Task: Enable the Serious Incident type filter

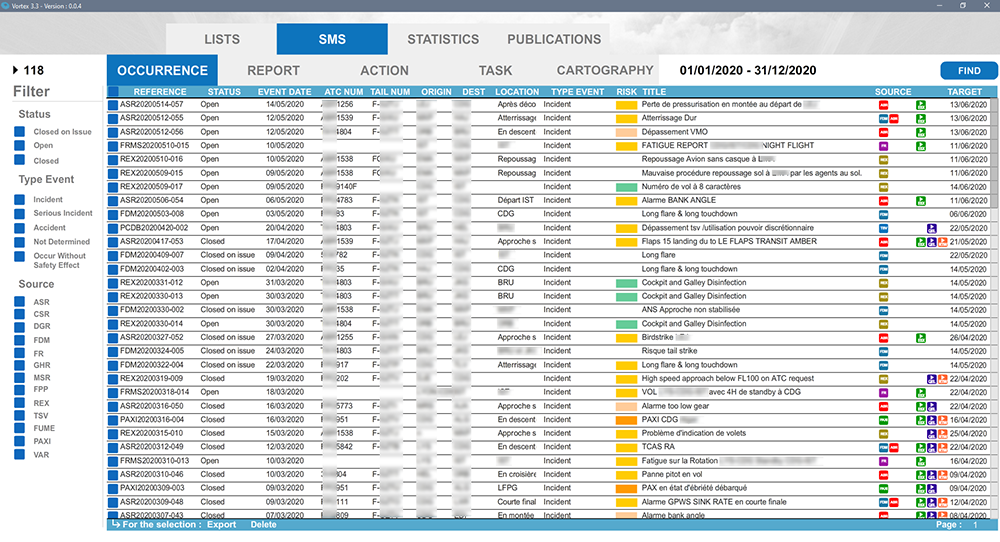Action: (20, 214)
